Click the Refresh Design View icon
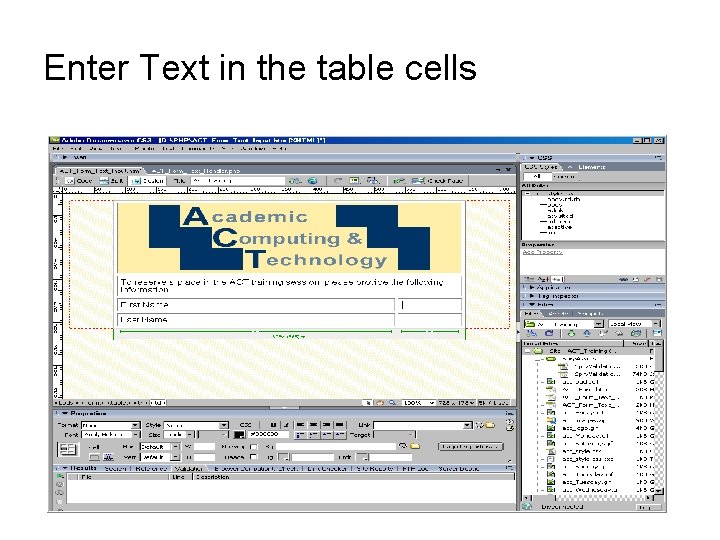This screenshot has height=540, width=720. [338, 181]
